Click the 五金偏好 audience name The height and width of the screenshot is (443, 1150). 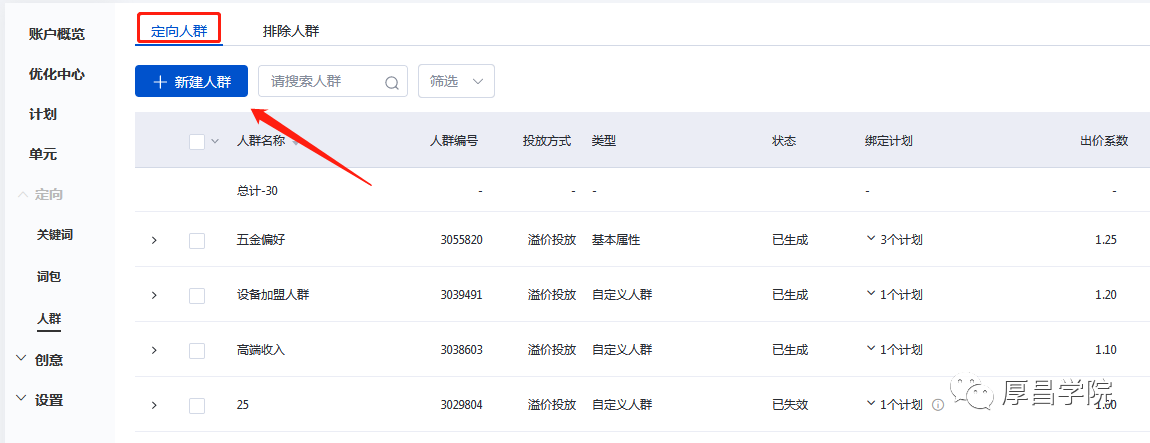261,240
